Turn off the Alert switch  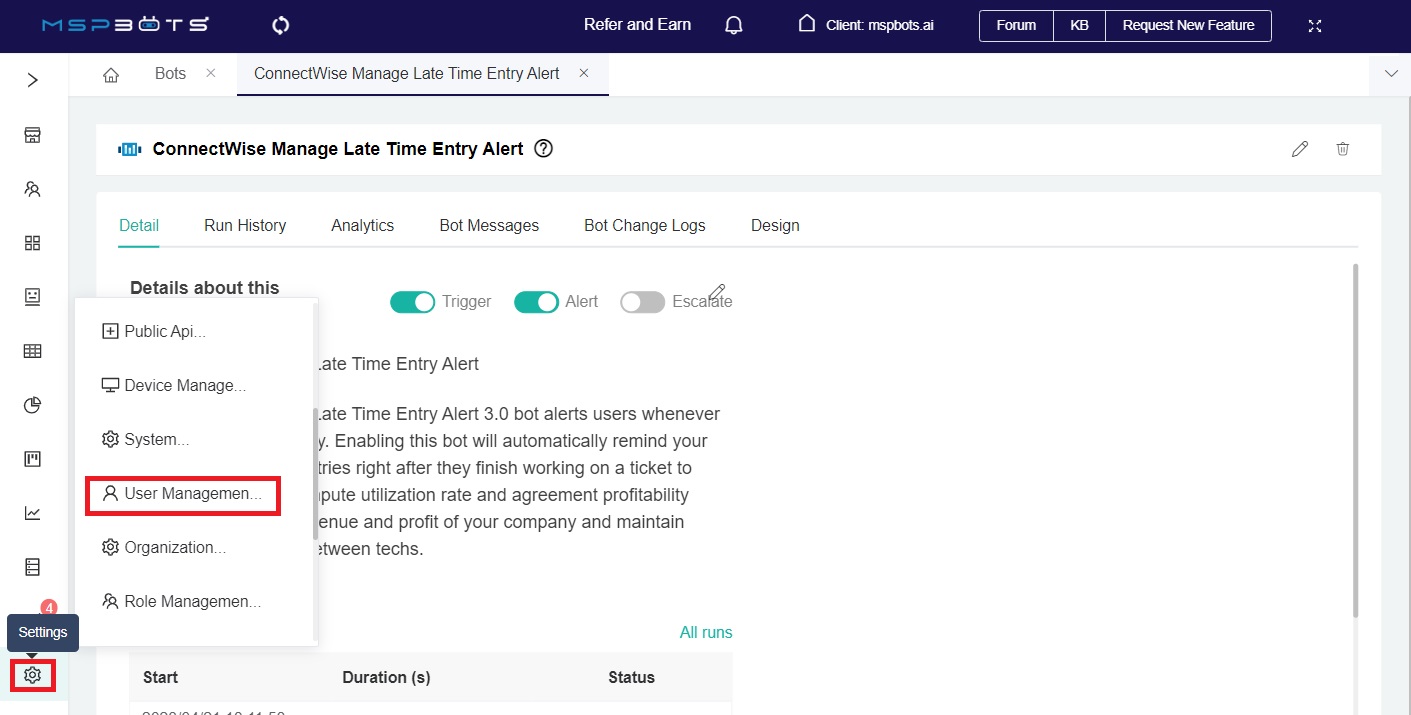pos(536,302)
